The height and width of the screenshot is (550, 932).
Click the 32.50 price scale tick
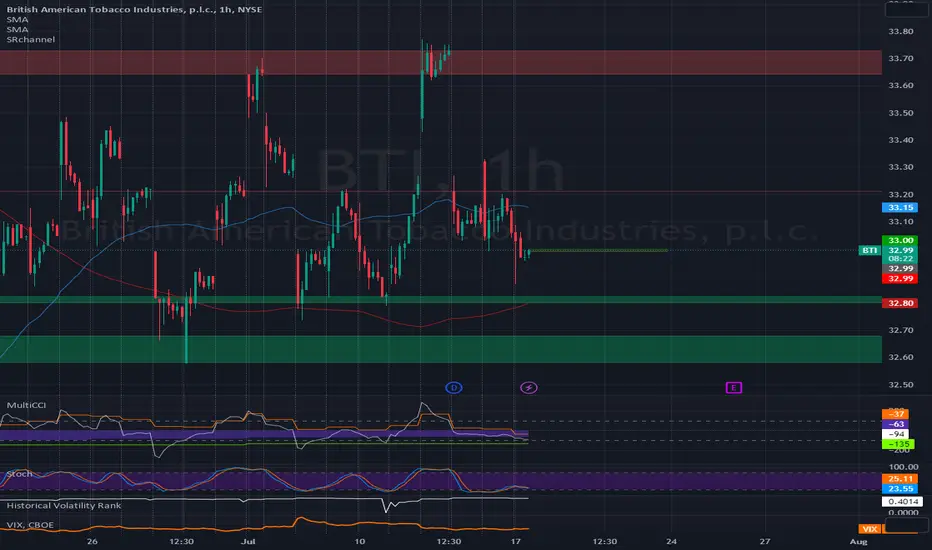coord(900,385)
